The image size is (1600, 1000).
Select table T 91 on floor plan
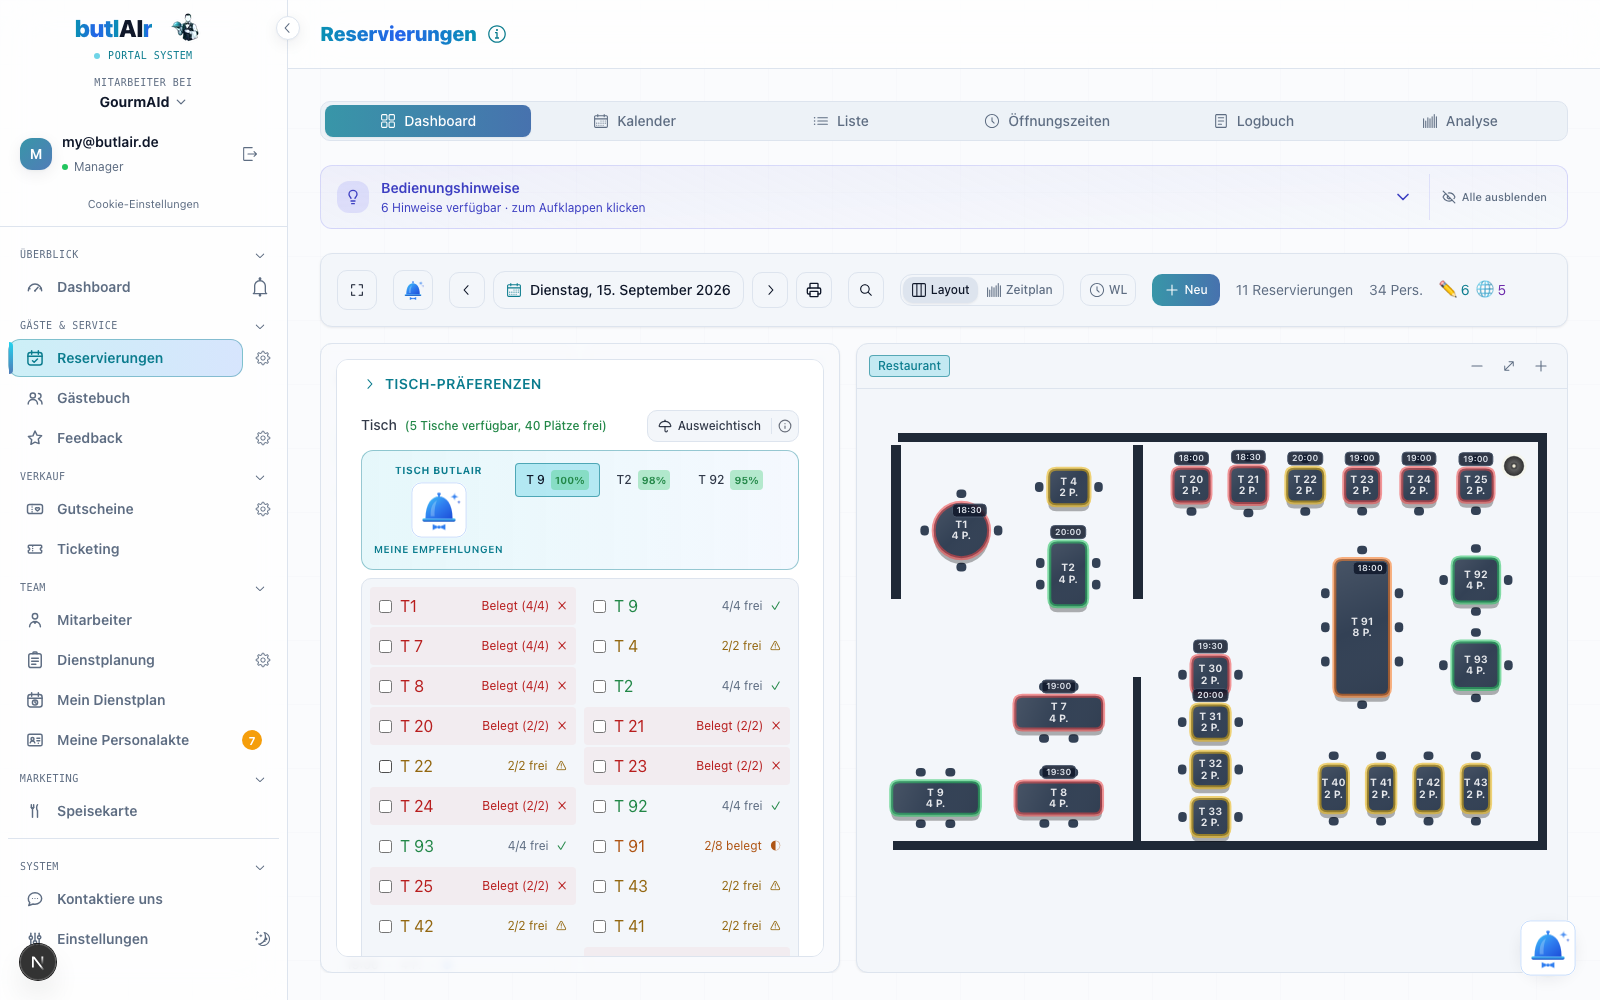pyautogui.click(x=1362, y=627)
